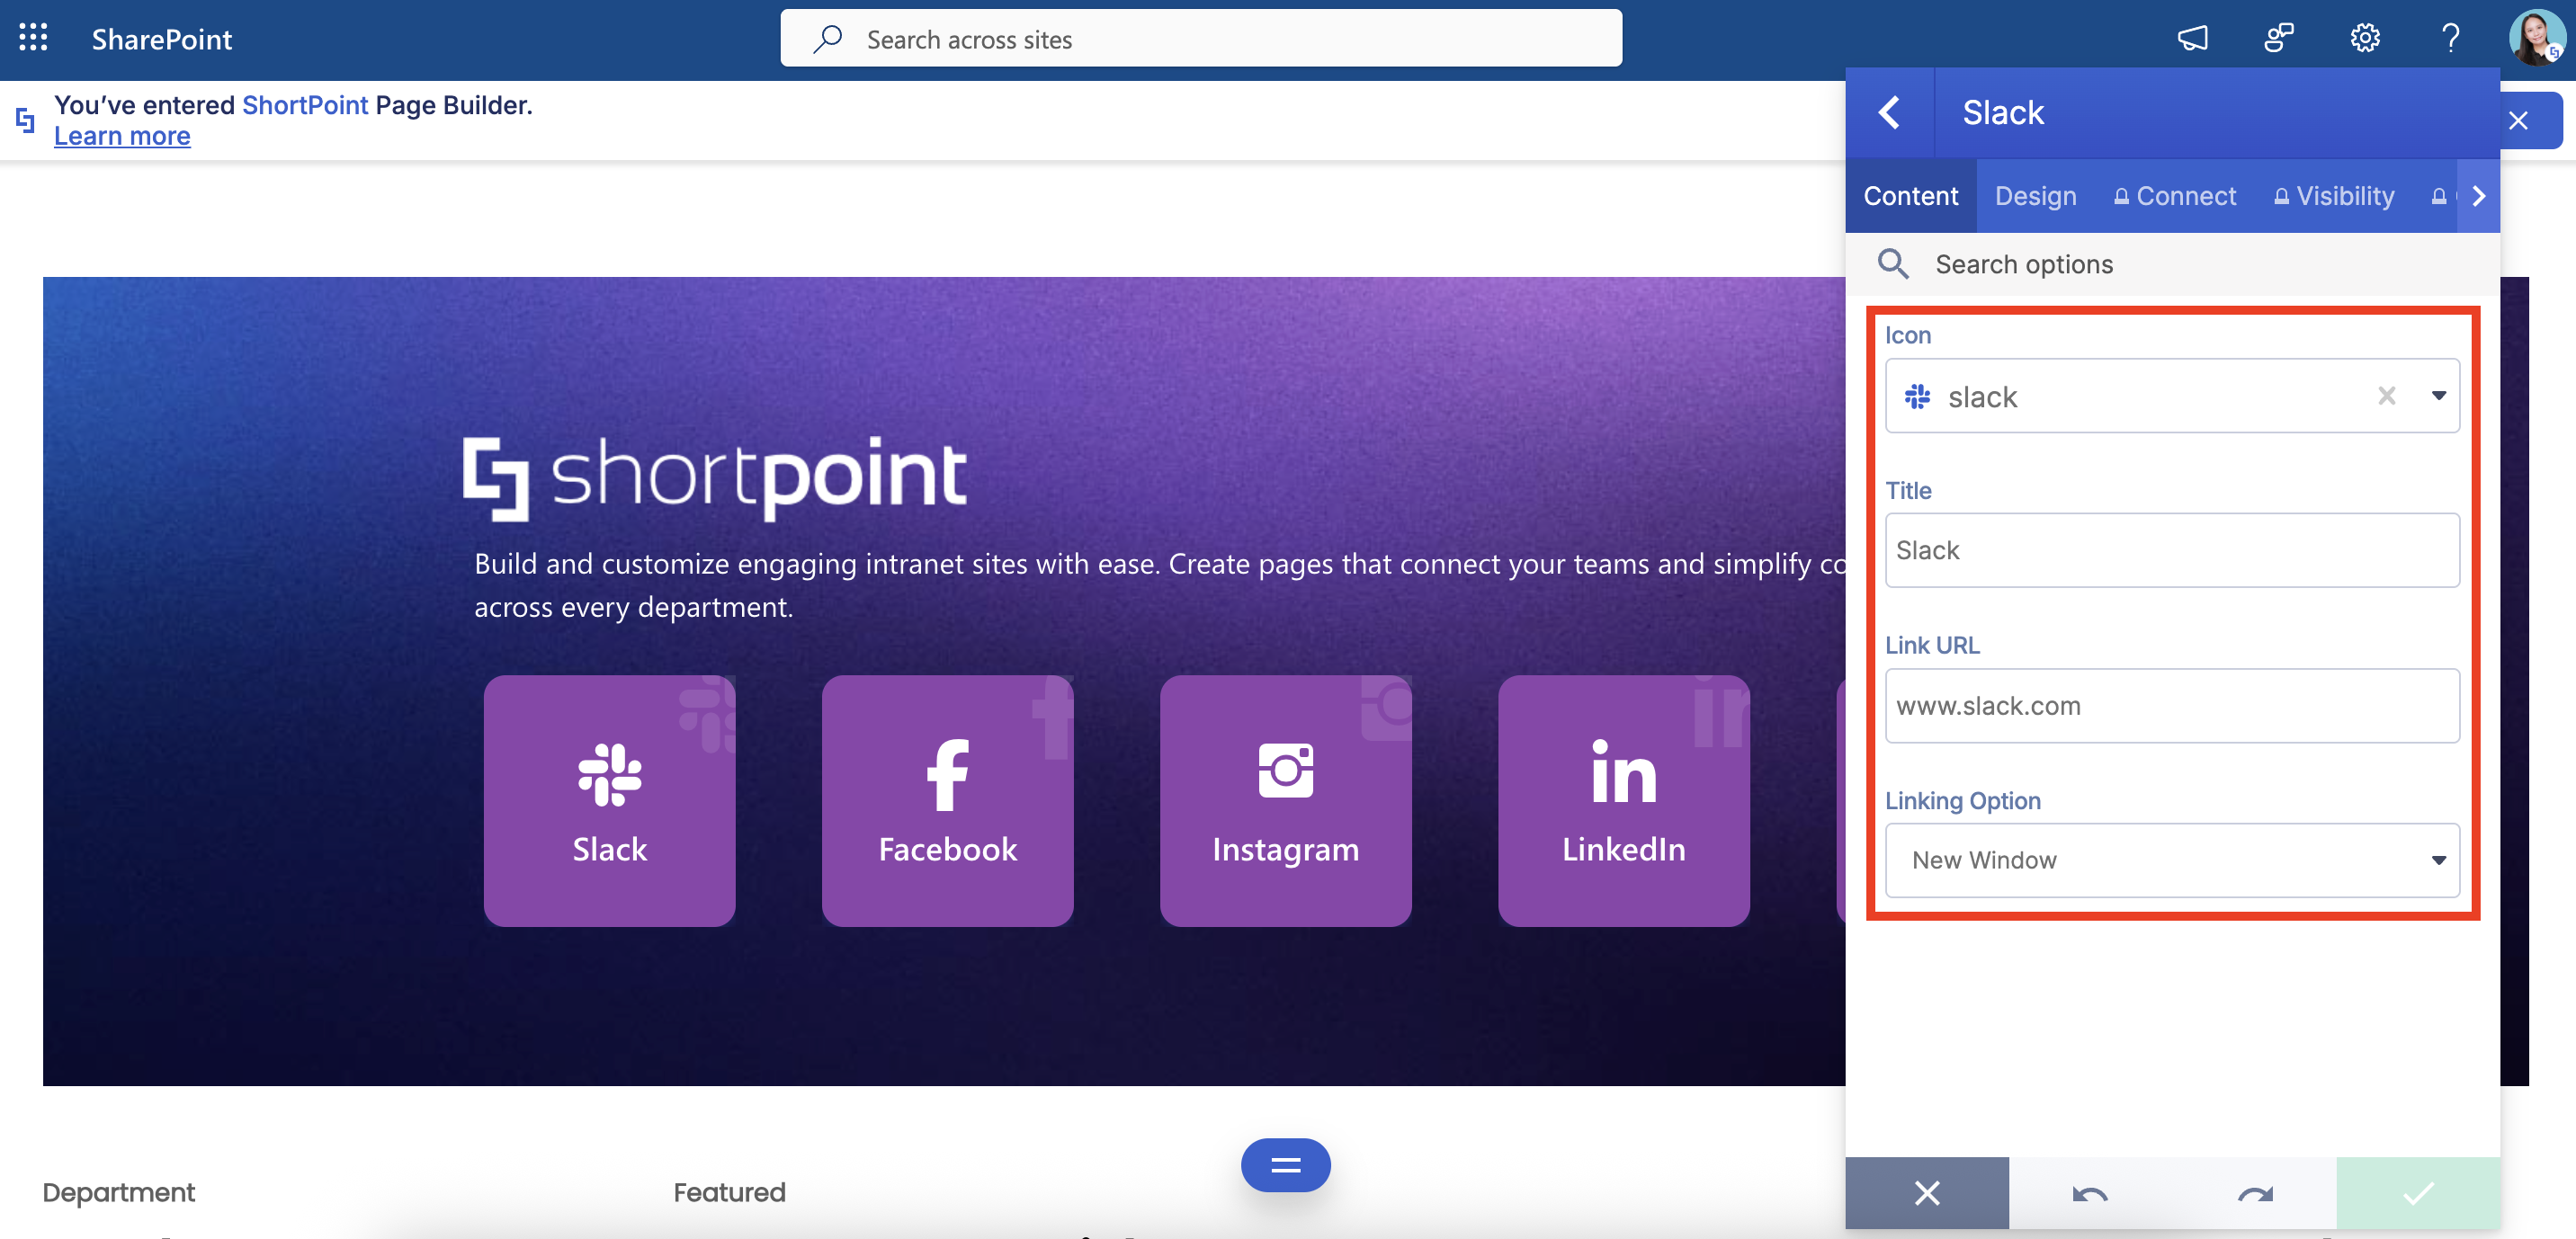Redo the change in panel footer
The image size is (2576, 1239).
2254,1193
